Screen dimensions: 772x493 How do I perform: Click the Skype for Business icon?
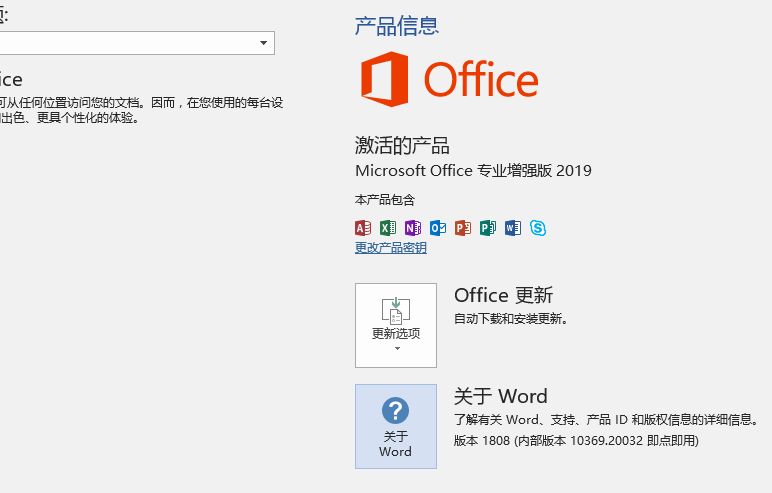pyautogui.click(x=538, y=228)
